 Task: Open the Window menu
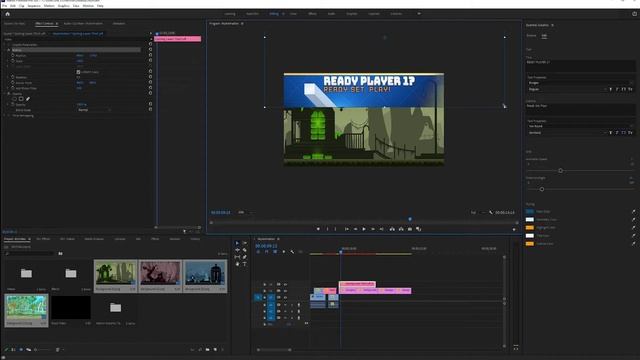pyautogui.click(x=88, y=6)
